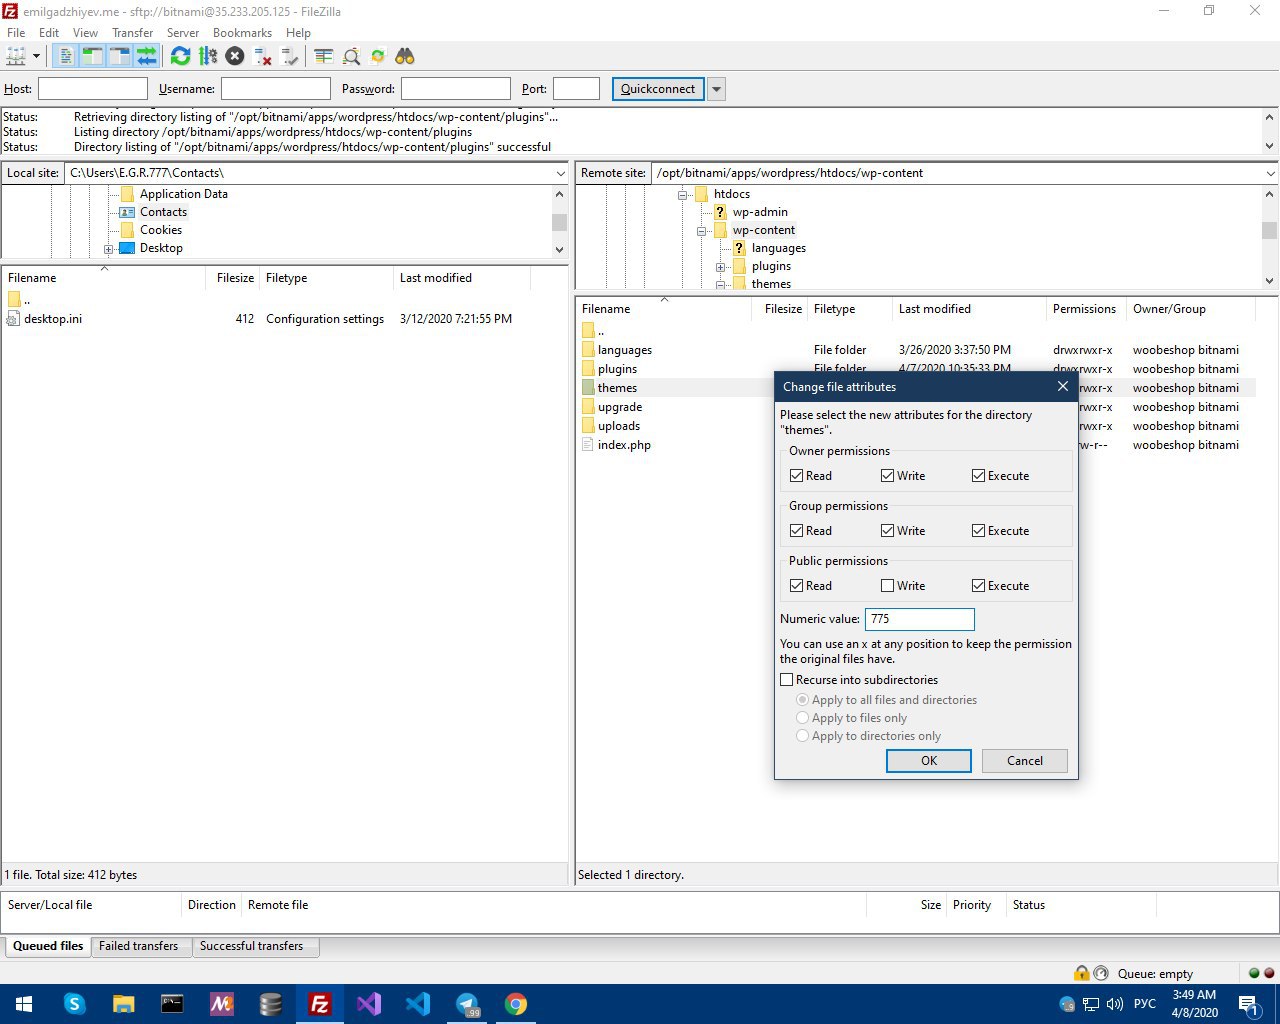The height and width of the screenshot is (1024, 1280).
Task: Click the Numeric value field
Action: tap(919, 619)
